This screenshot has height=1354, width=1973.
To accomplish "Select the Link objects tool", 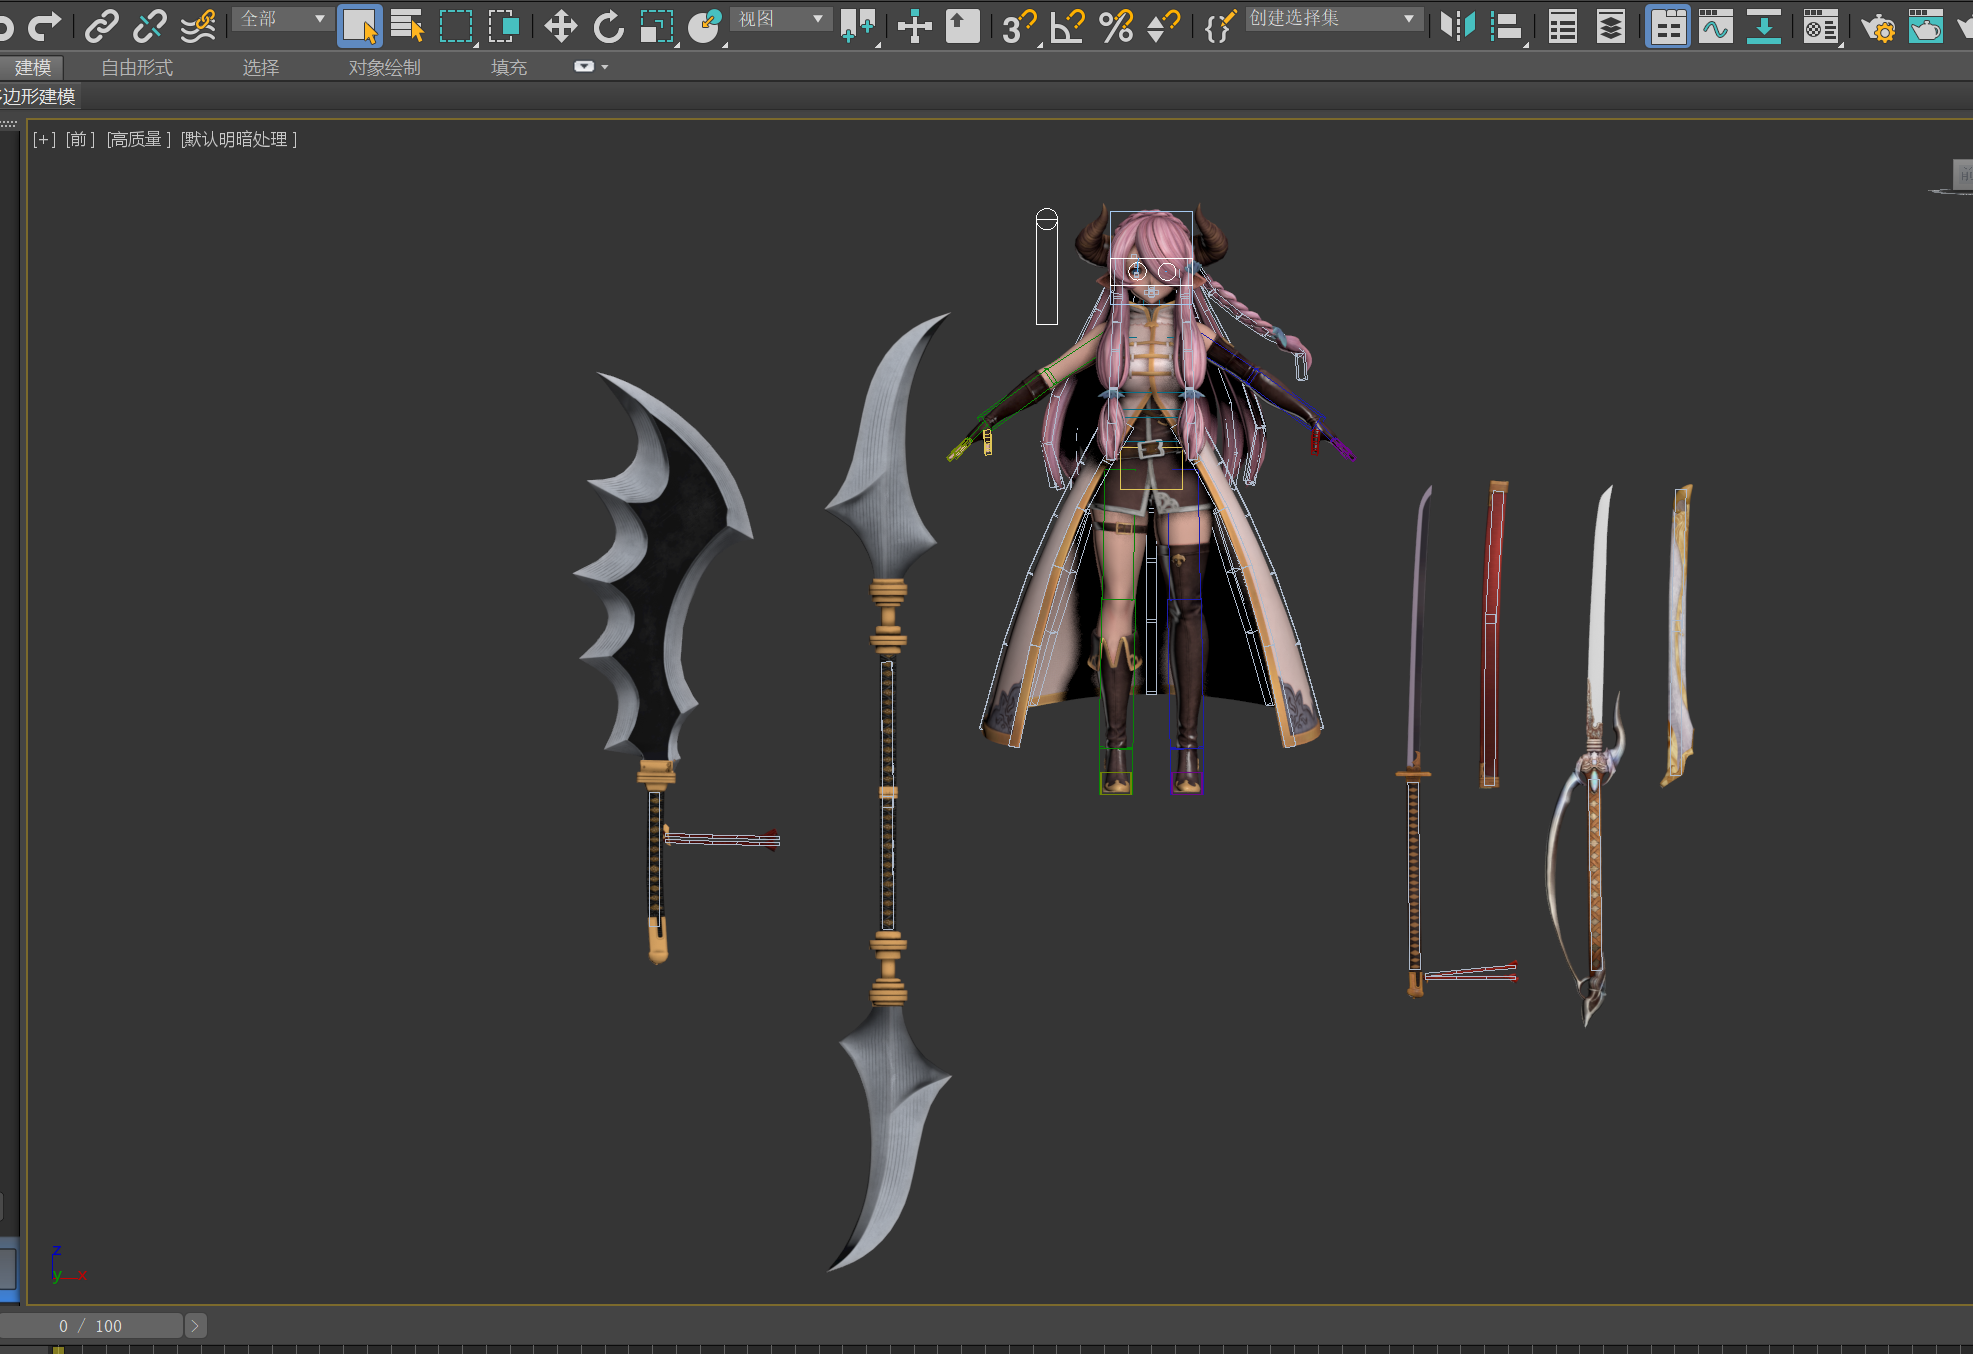I will click(101, 25).
